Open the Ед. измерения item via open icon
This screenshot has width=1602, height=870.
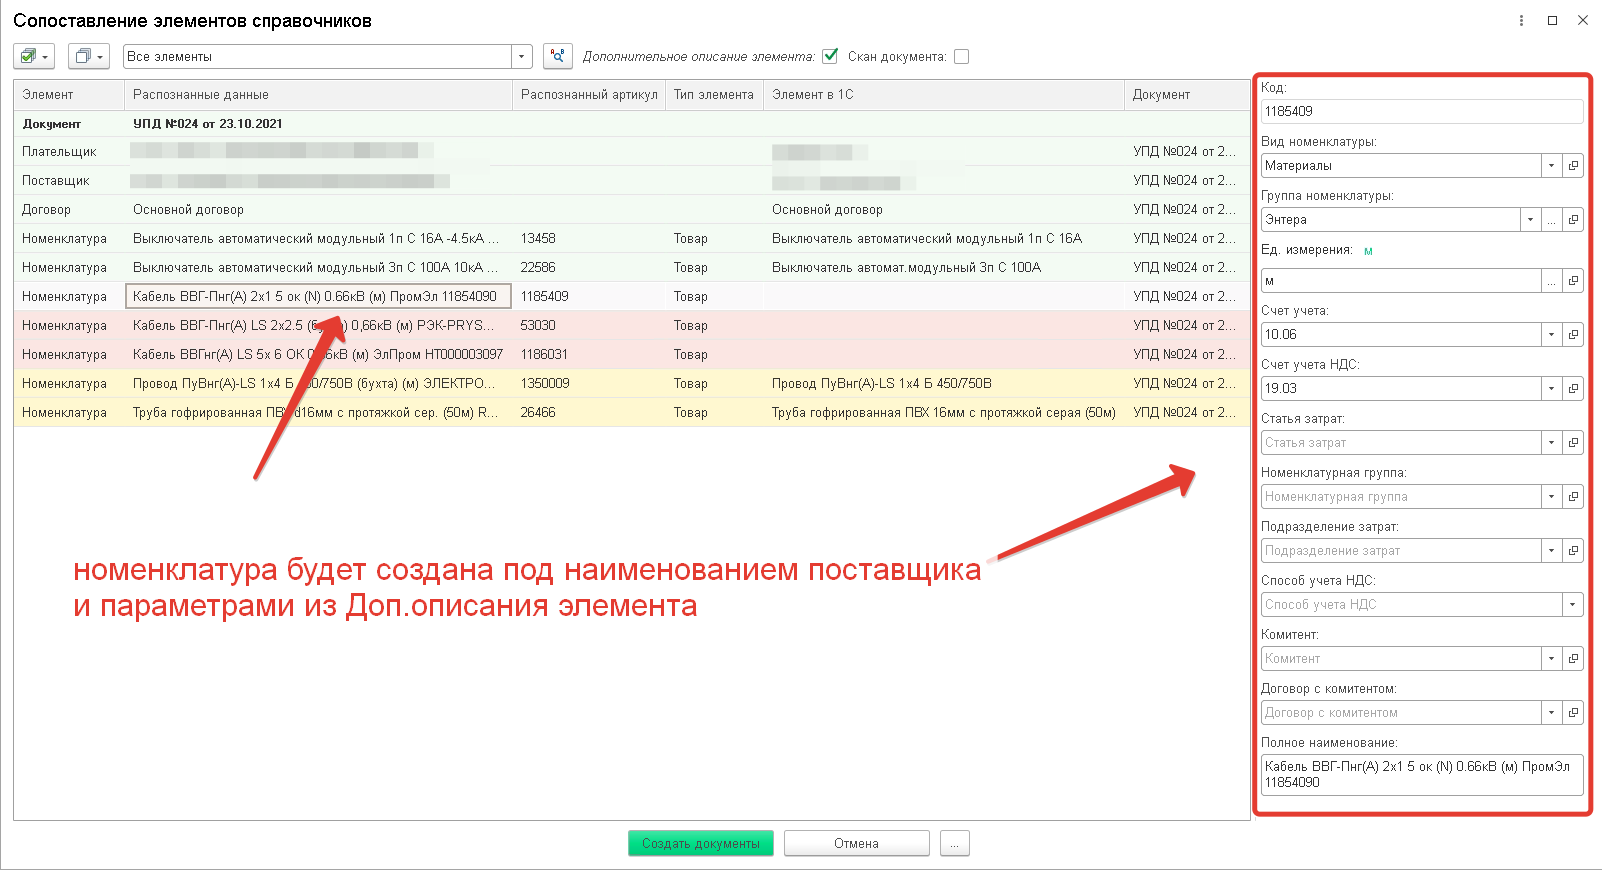tap(1573, 281)
